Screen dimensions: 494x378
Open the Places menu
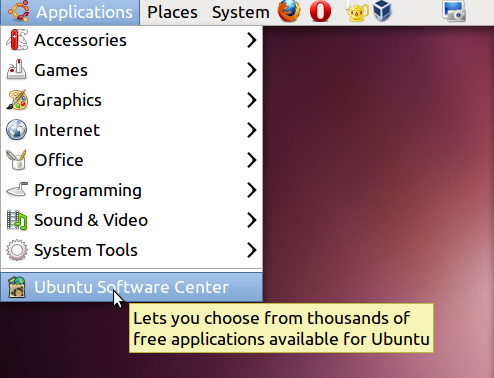pos(172,12)
